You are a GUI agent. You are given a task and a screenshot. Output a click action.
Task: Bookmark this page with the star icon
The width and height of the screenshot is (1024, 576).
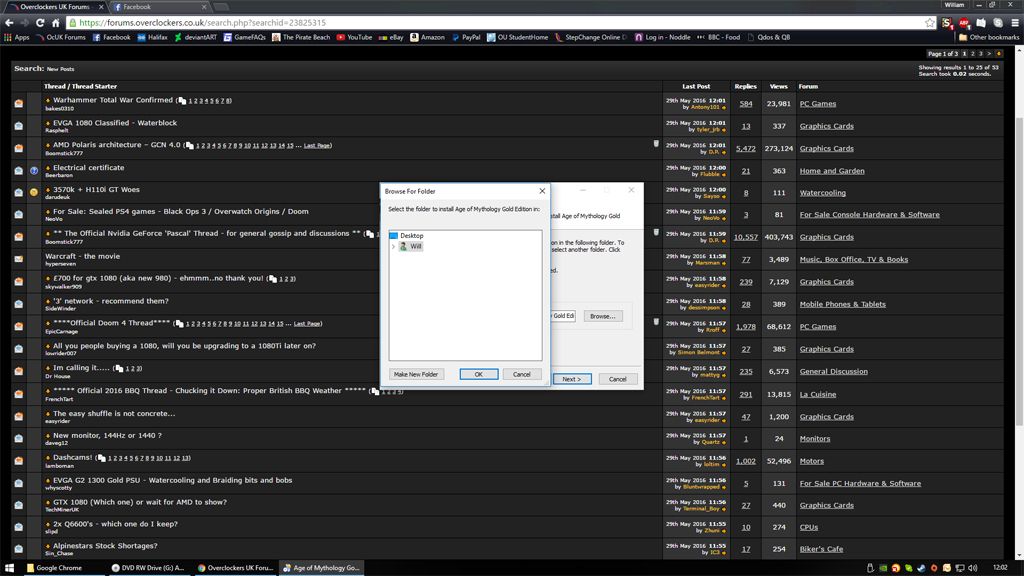pos(929,23)
